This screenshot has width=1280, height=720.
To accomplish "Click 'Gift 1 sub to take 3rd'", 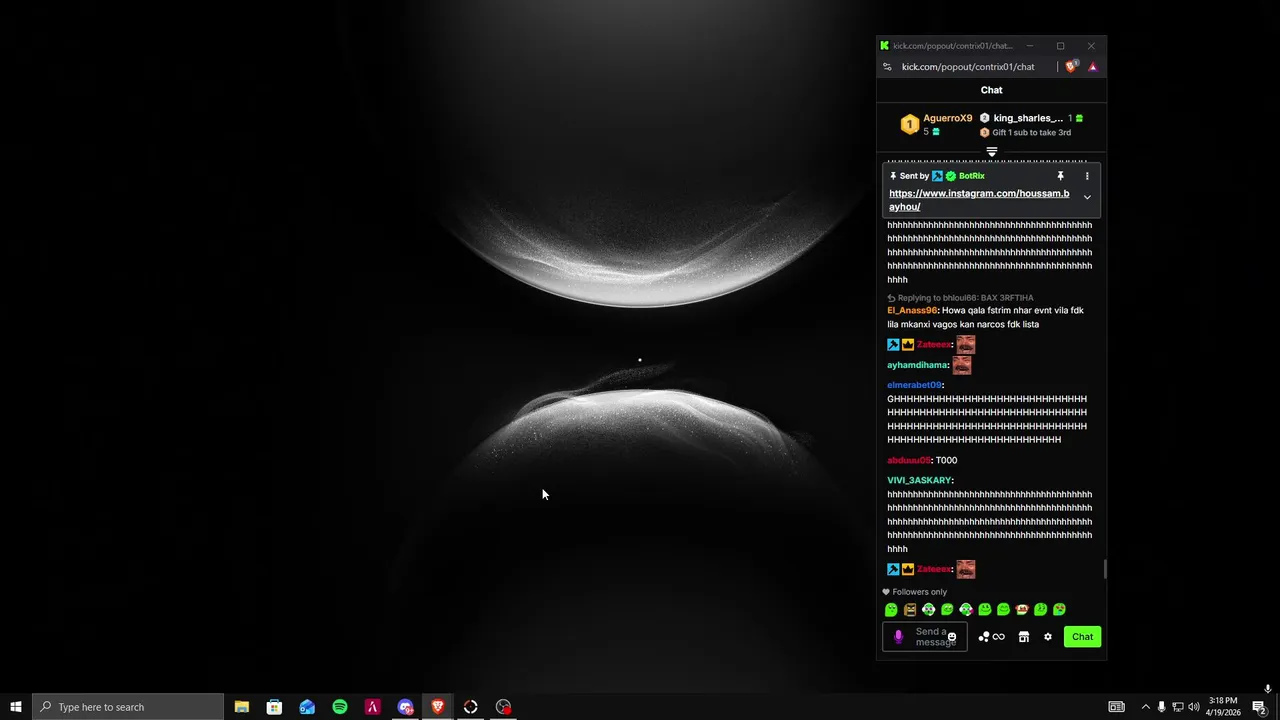I will [1031, 132].
